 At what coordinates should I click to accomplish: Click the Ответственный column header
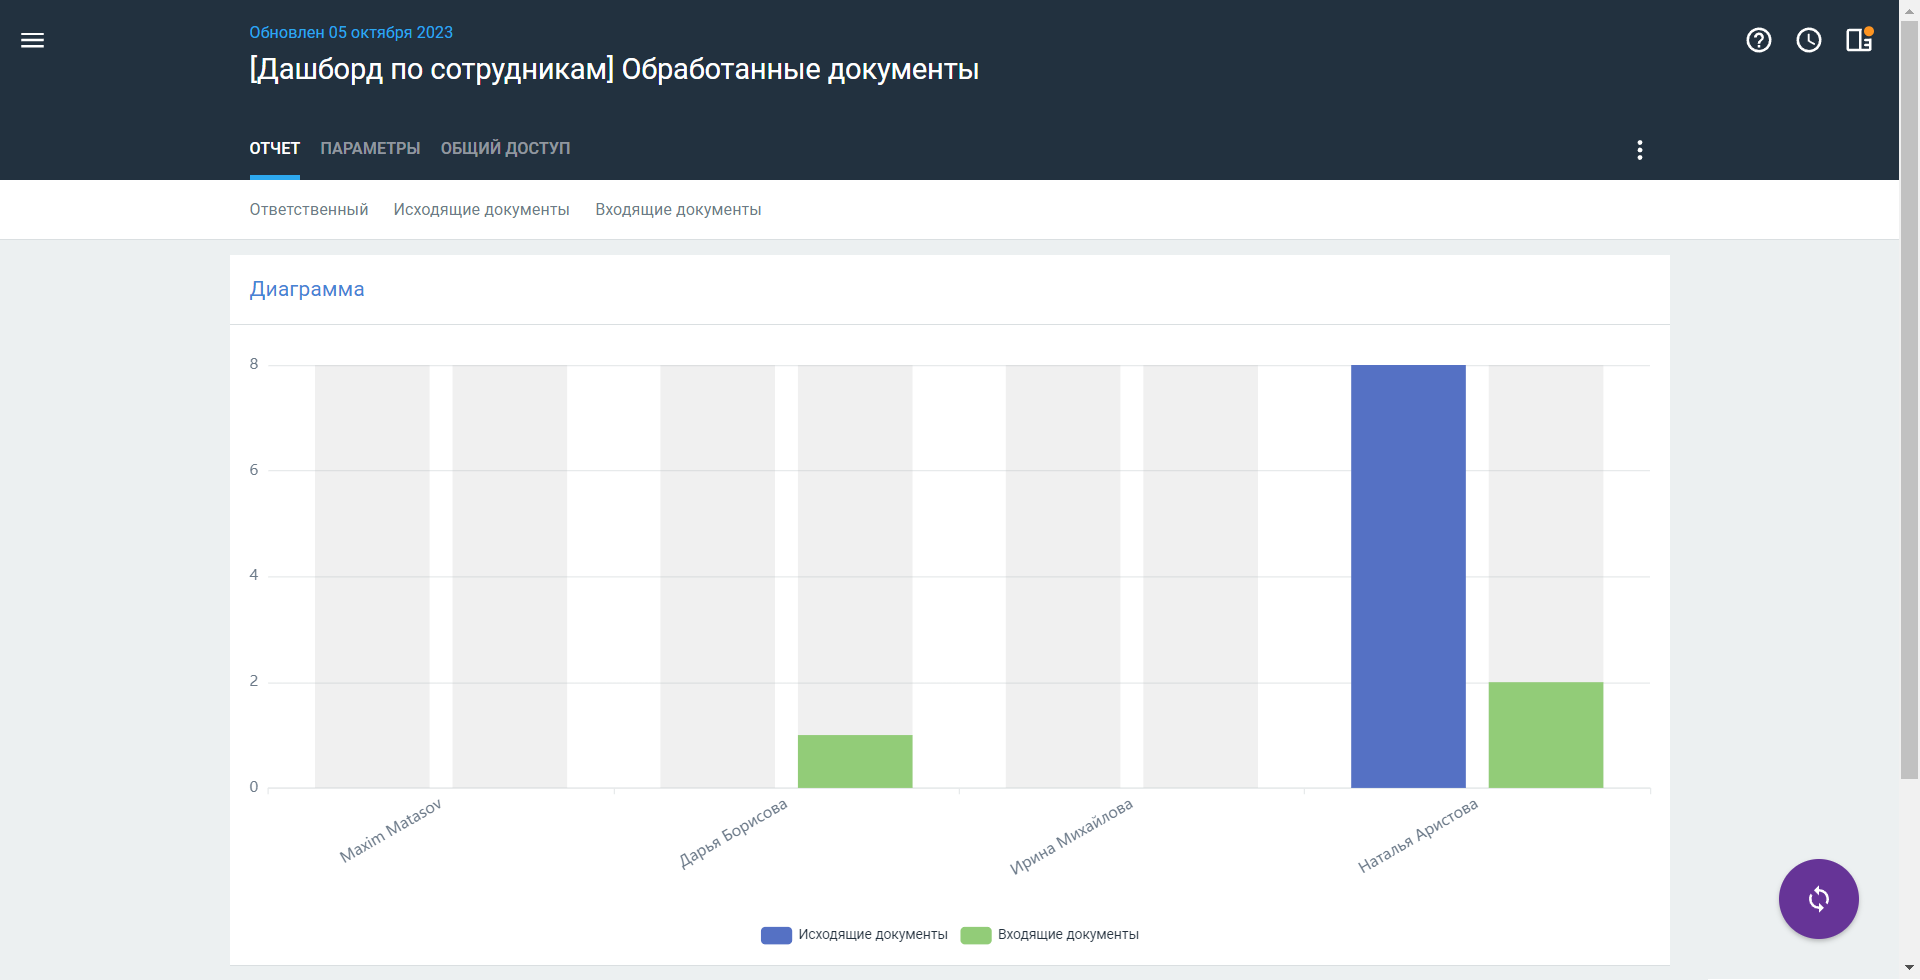tap(309, 209)
